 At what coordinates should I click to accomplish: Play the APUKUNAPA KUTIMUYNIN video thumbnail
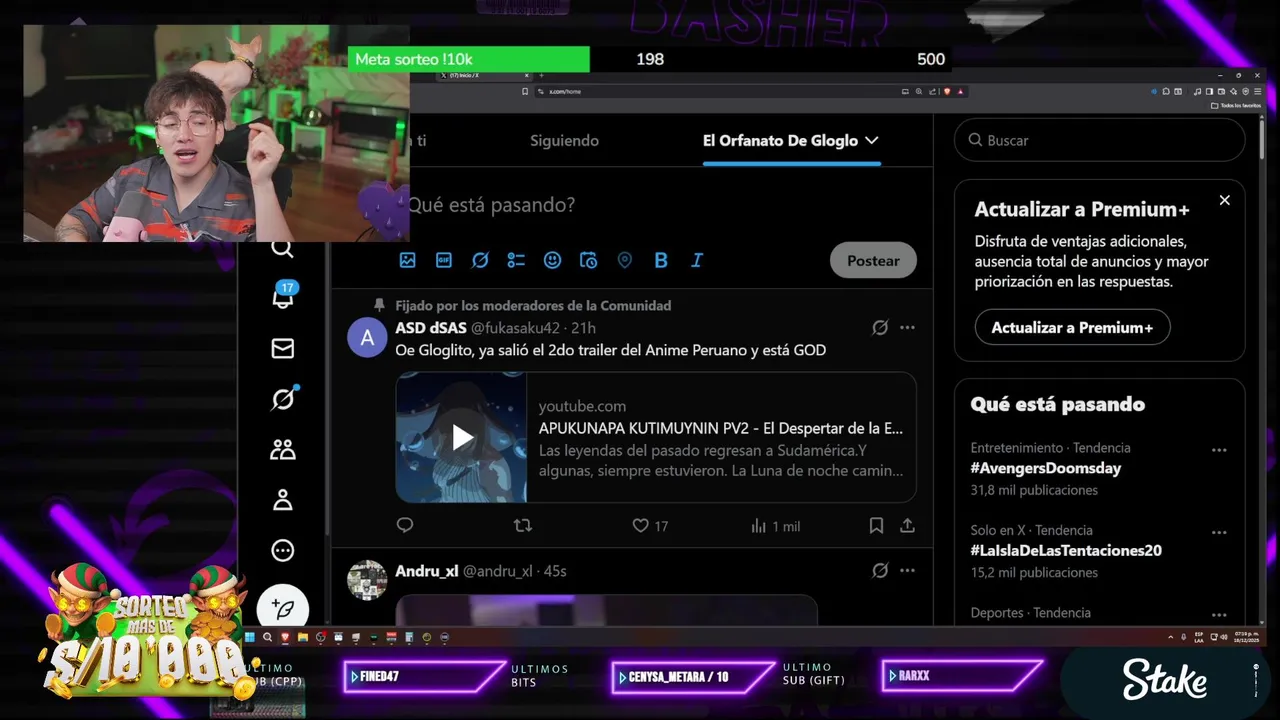pos(461,437)
